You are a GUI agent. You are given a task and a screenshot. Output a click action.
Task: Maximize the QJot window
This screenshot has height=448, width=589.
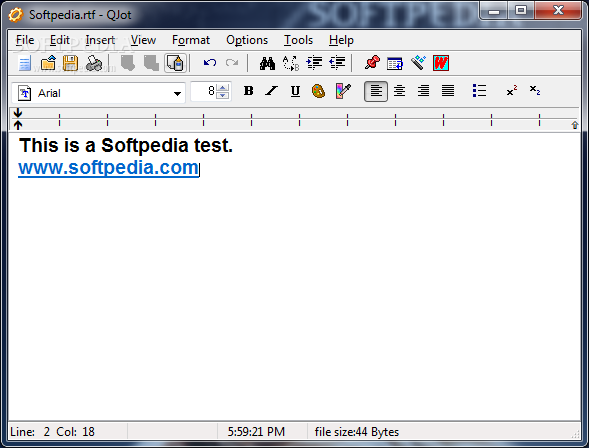pos(521,11)
